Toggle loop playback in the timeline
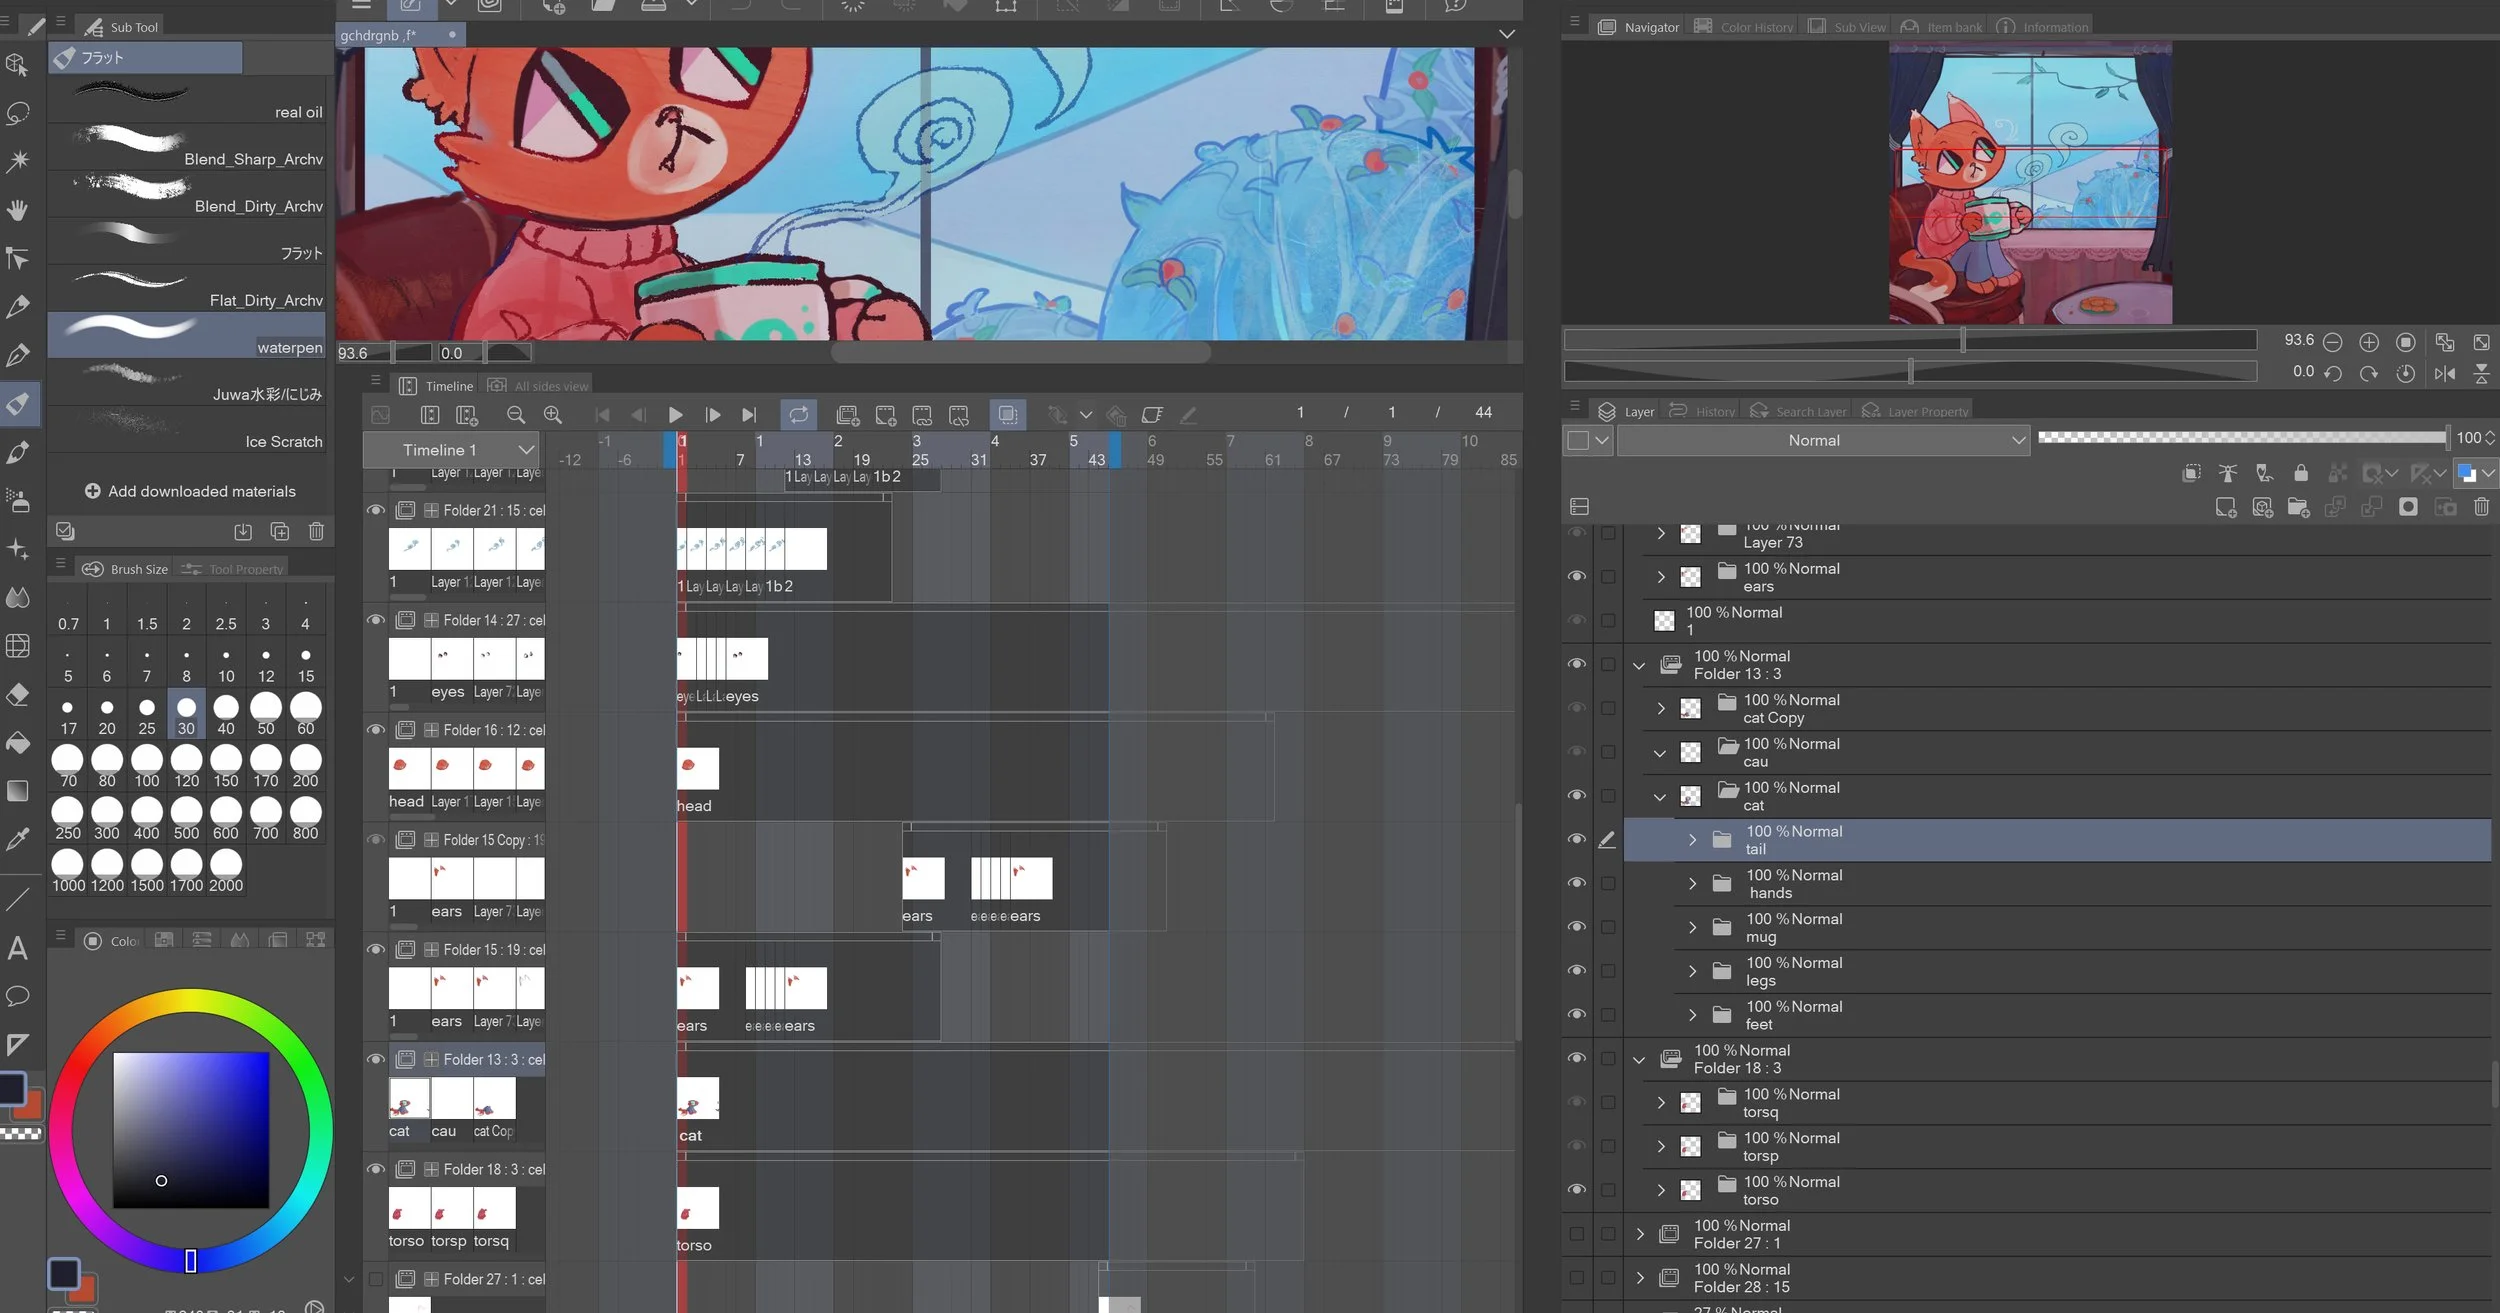Screen dimensions: 2500x1313 pyautogui.click(x=798, y=415)
